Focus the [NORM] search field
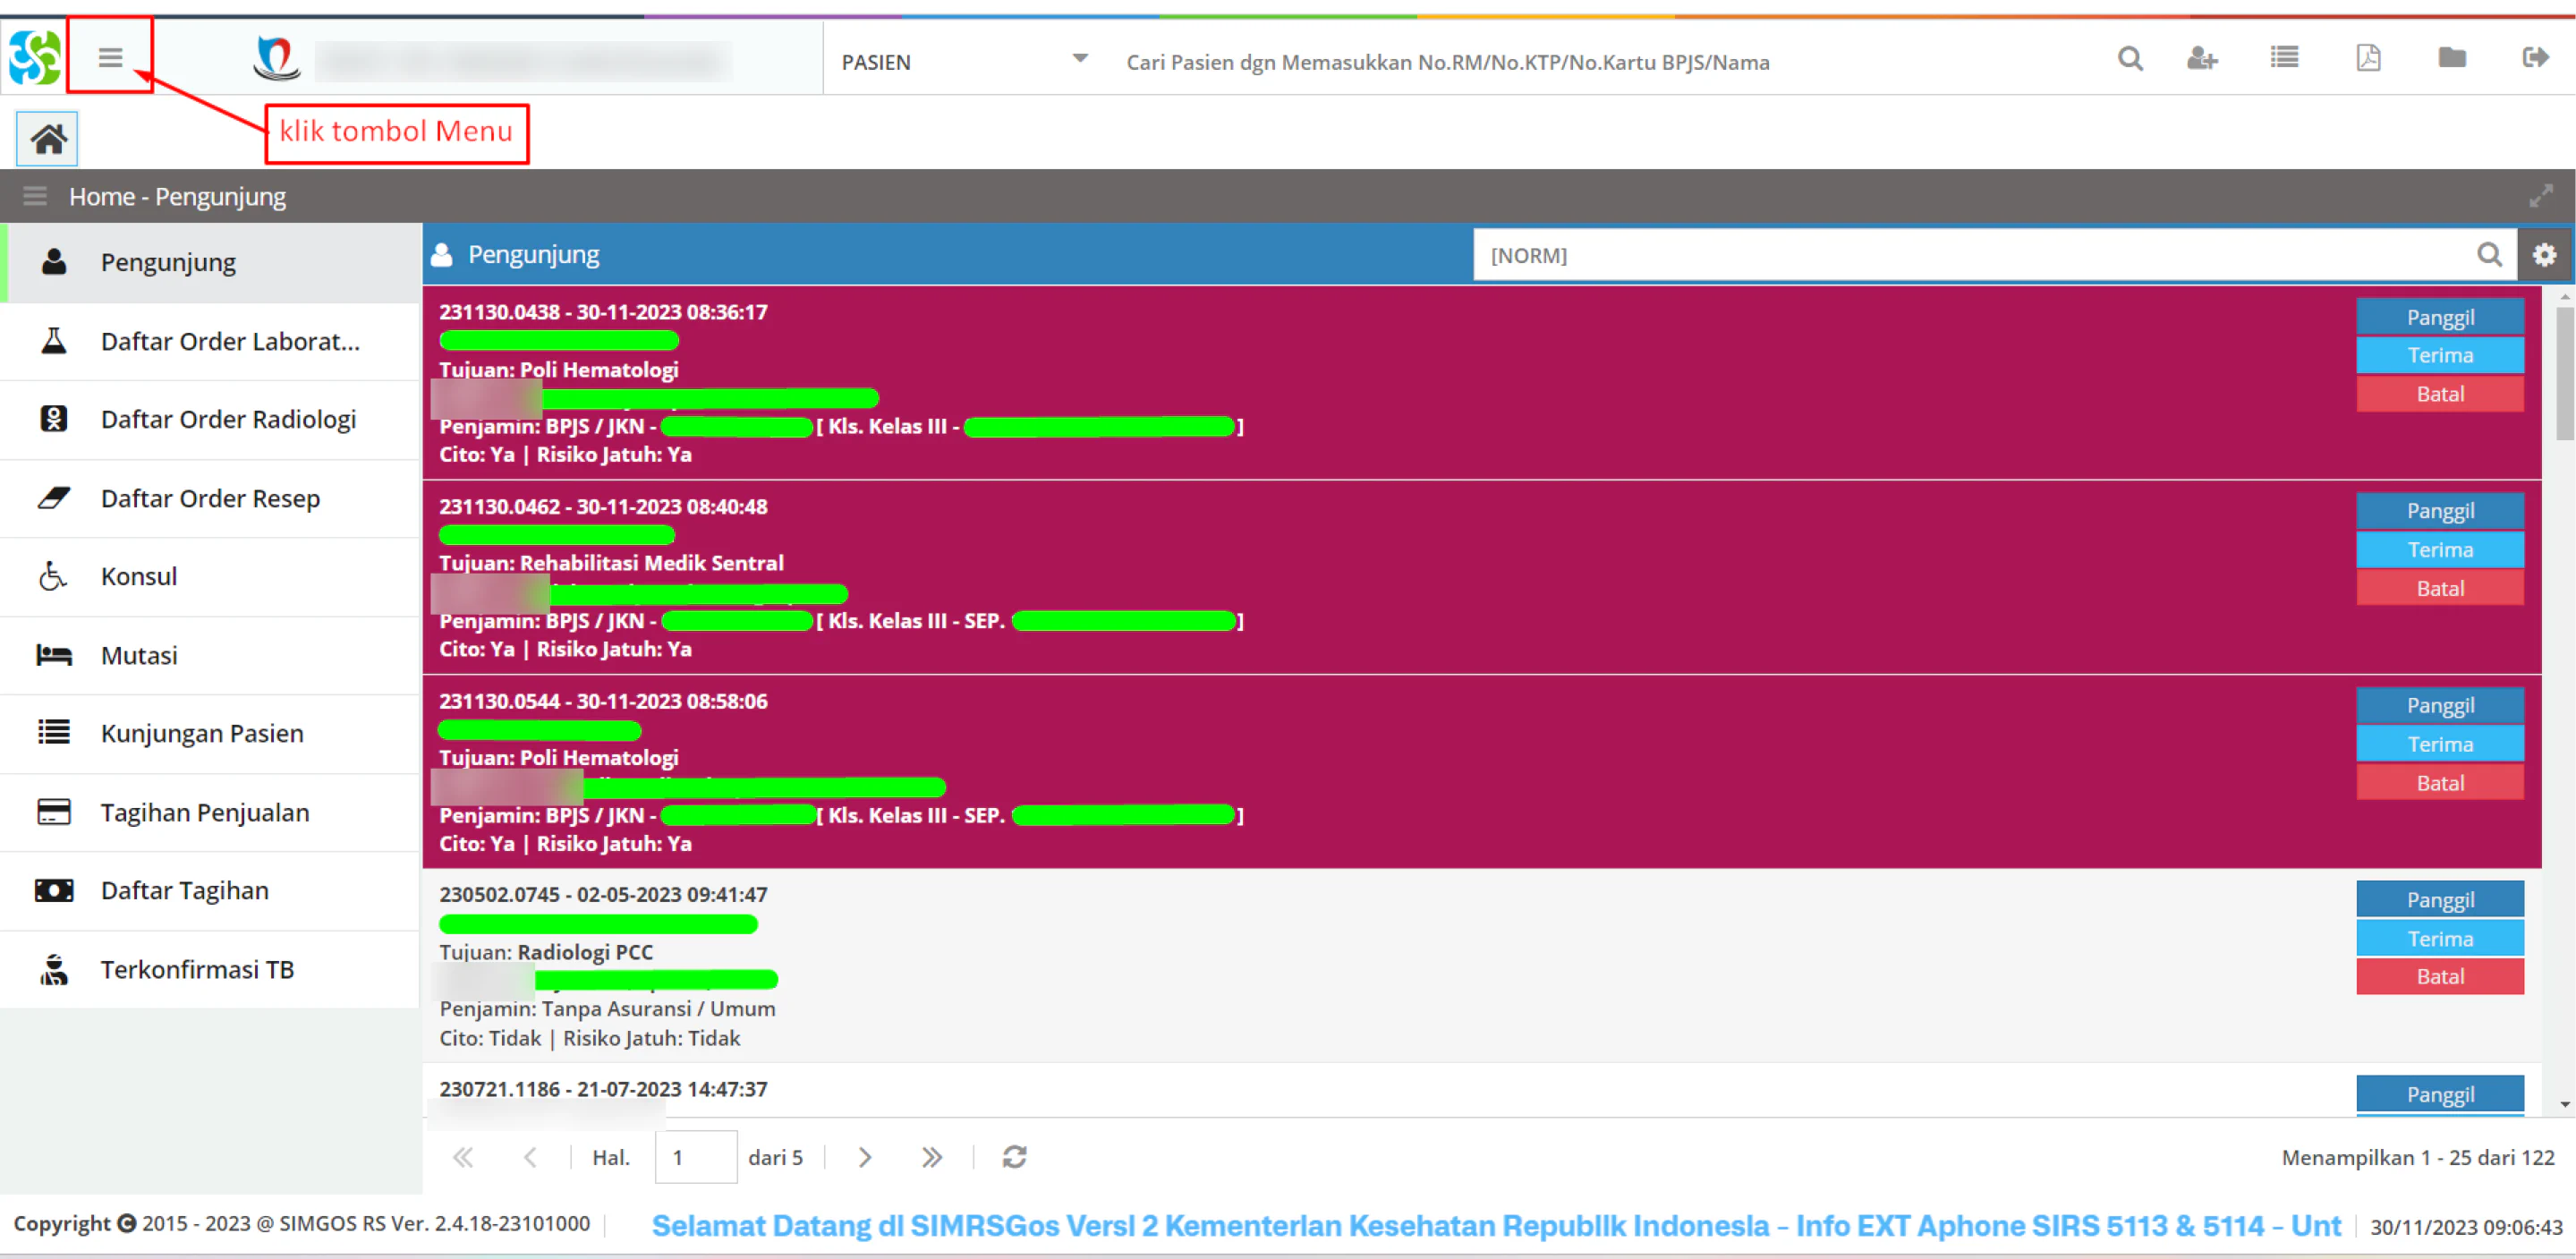Viewport: 2576px width, 1259px height. pos(1975,255)
